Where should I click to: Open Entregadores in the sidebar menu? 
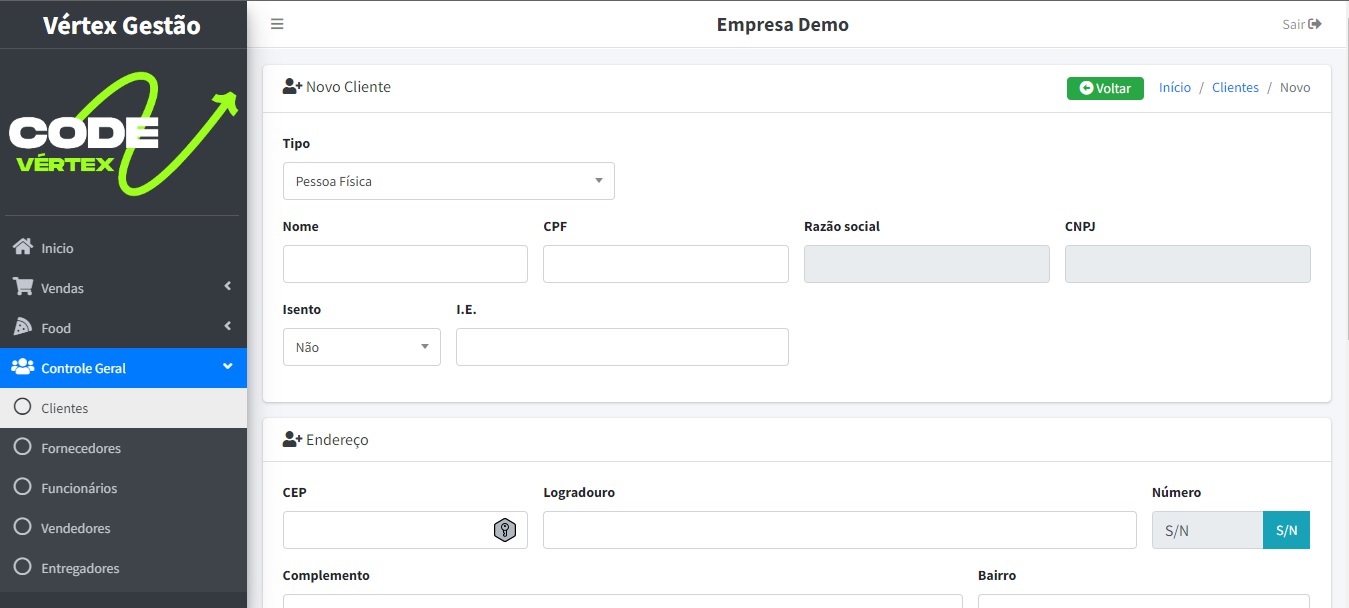79,568
